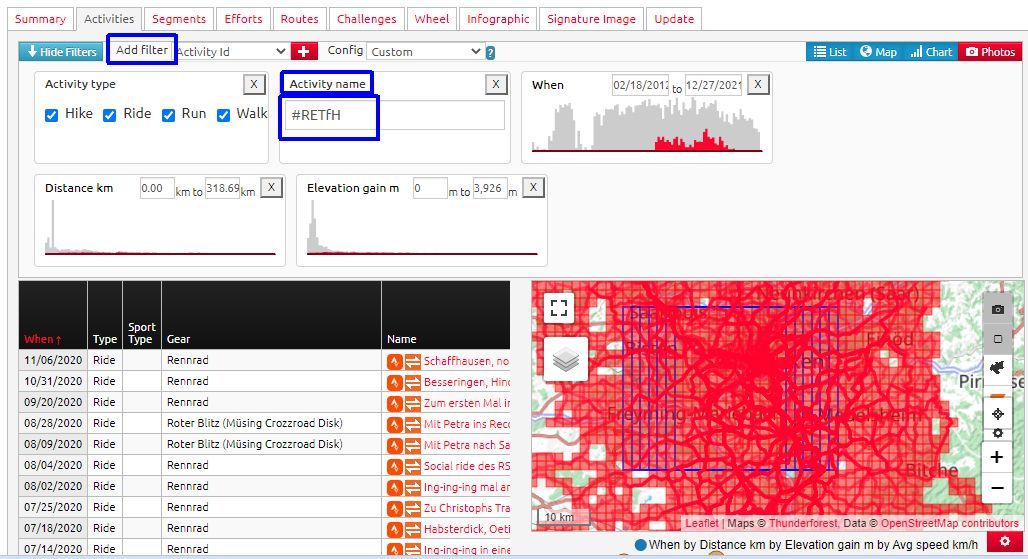Screen dimensions: 1028x559
Task: Uncheck the Run activity type
Action: pos(168,115)
